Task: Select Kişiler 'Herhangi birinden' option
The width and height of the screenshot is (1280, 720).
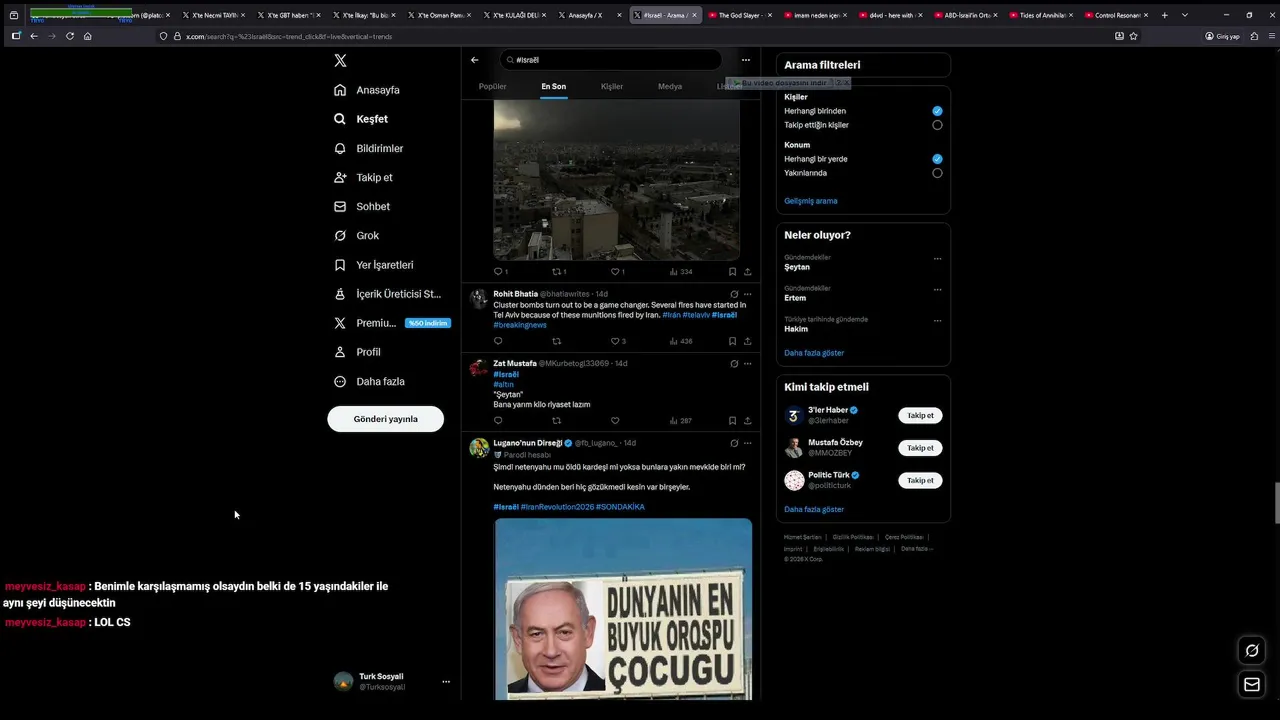Action: (937, 111)
